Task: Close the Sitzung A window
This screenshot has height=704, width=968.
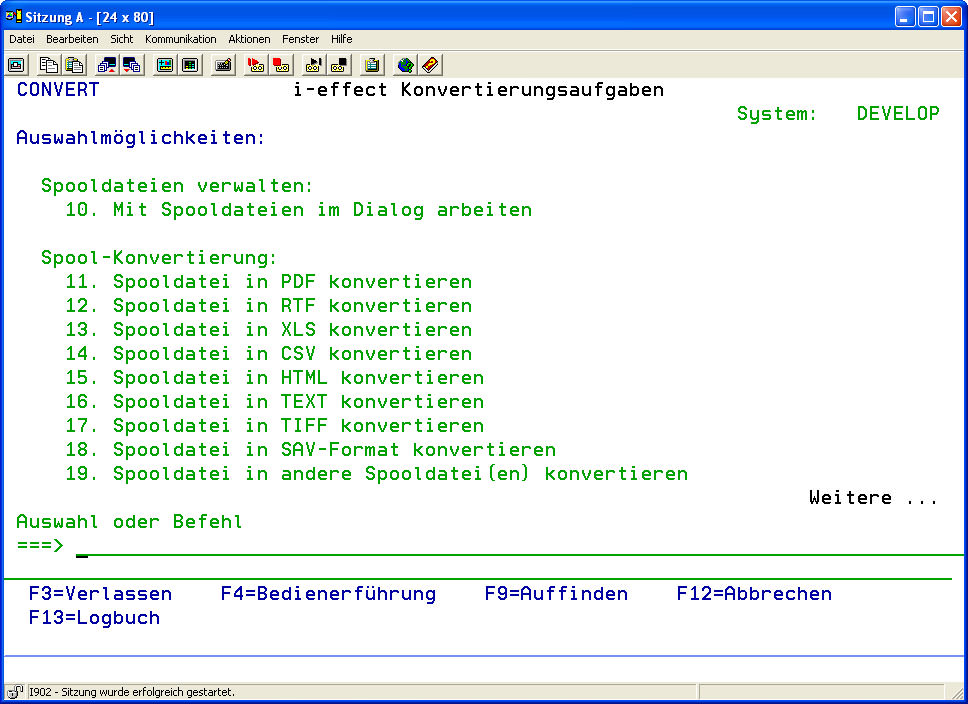Action: point(951,17)
